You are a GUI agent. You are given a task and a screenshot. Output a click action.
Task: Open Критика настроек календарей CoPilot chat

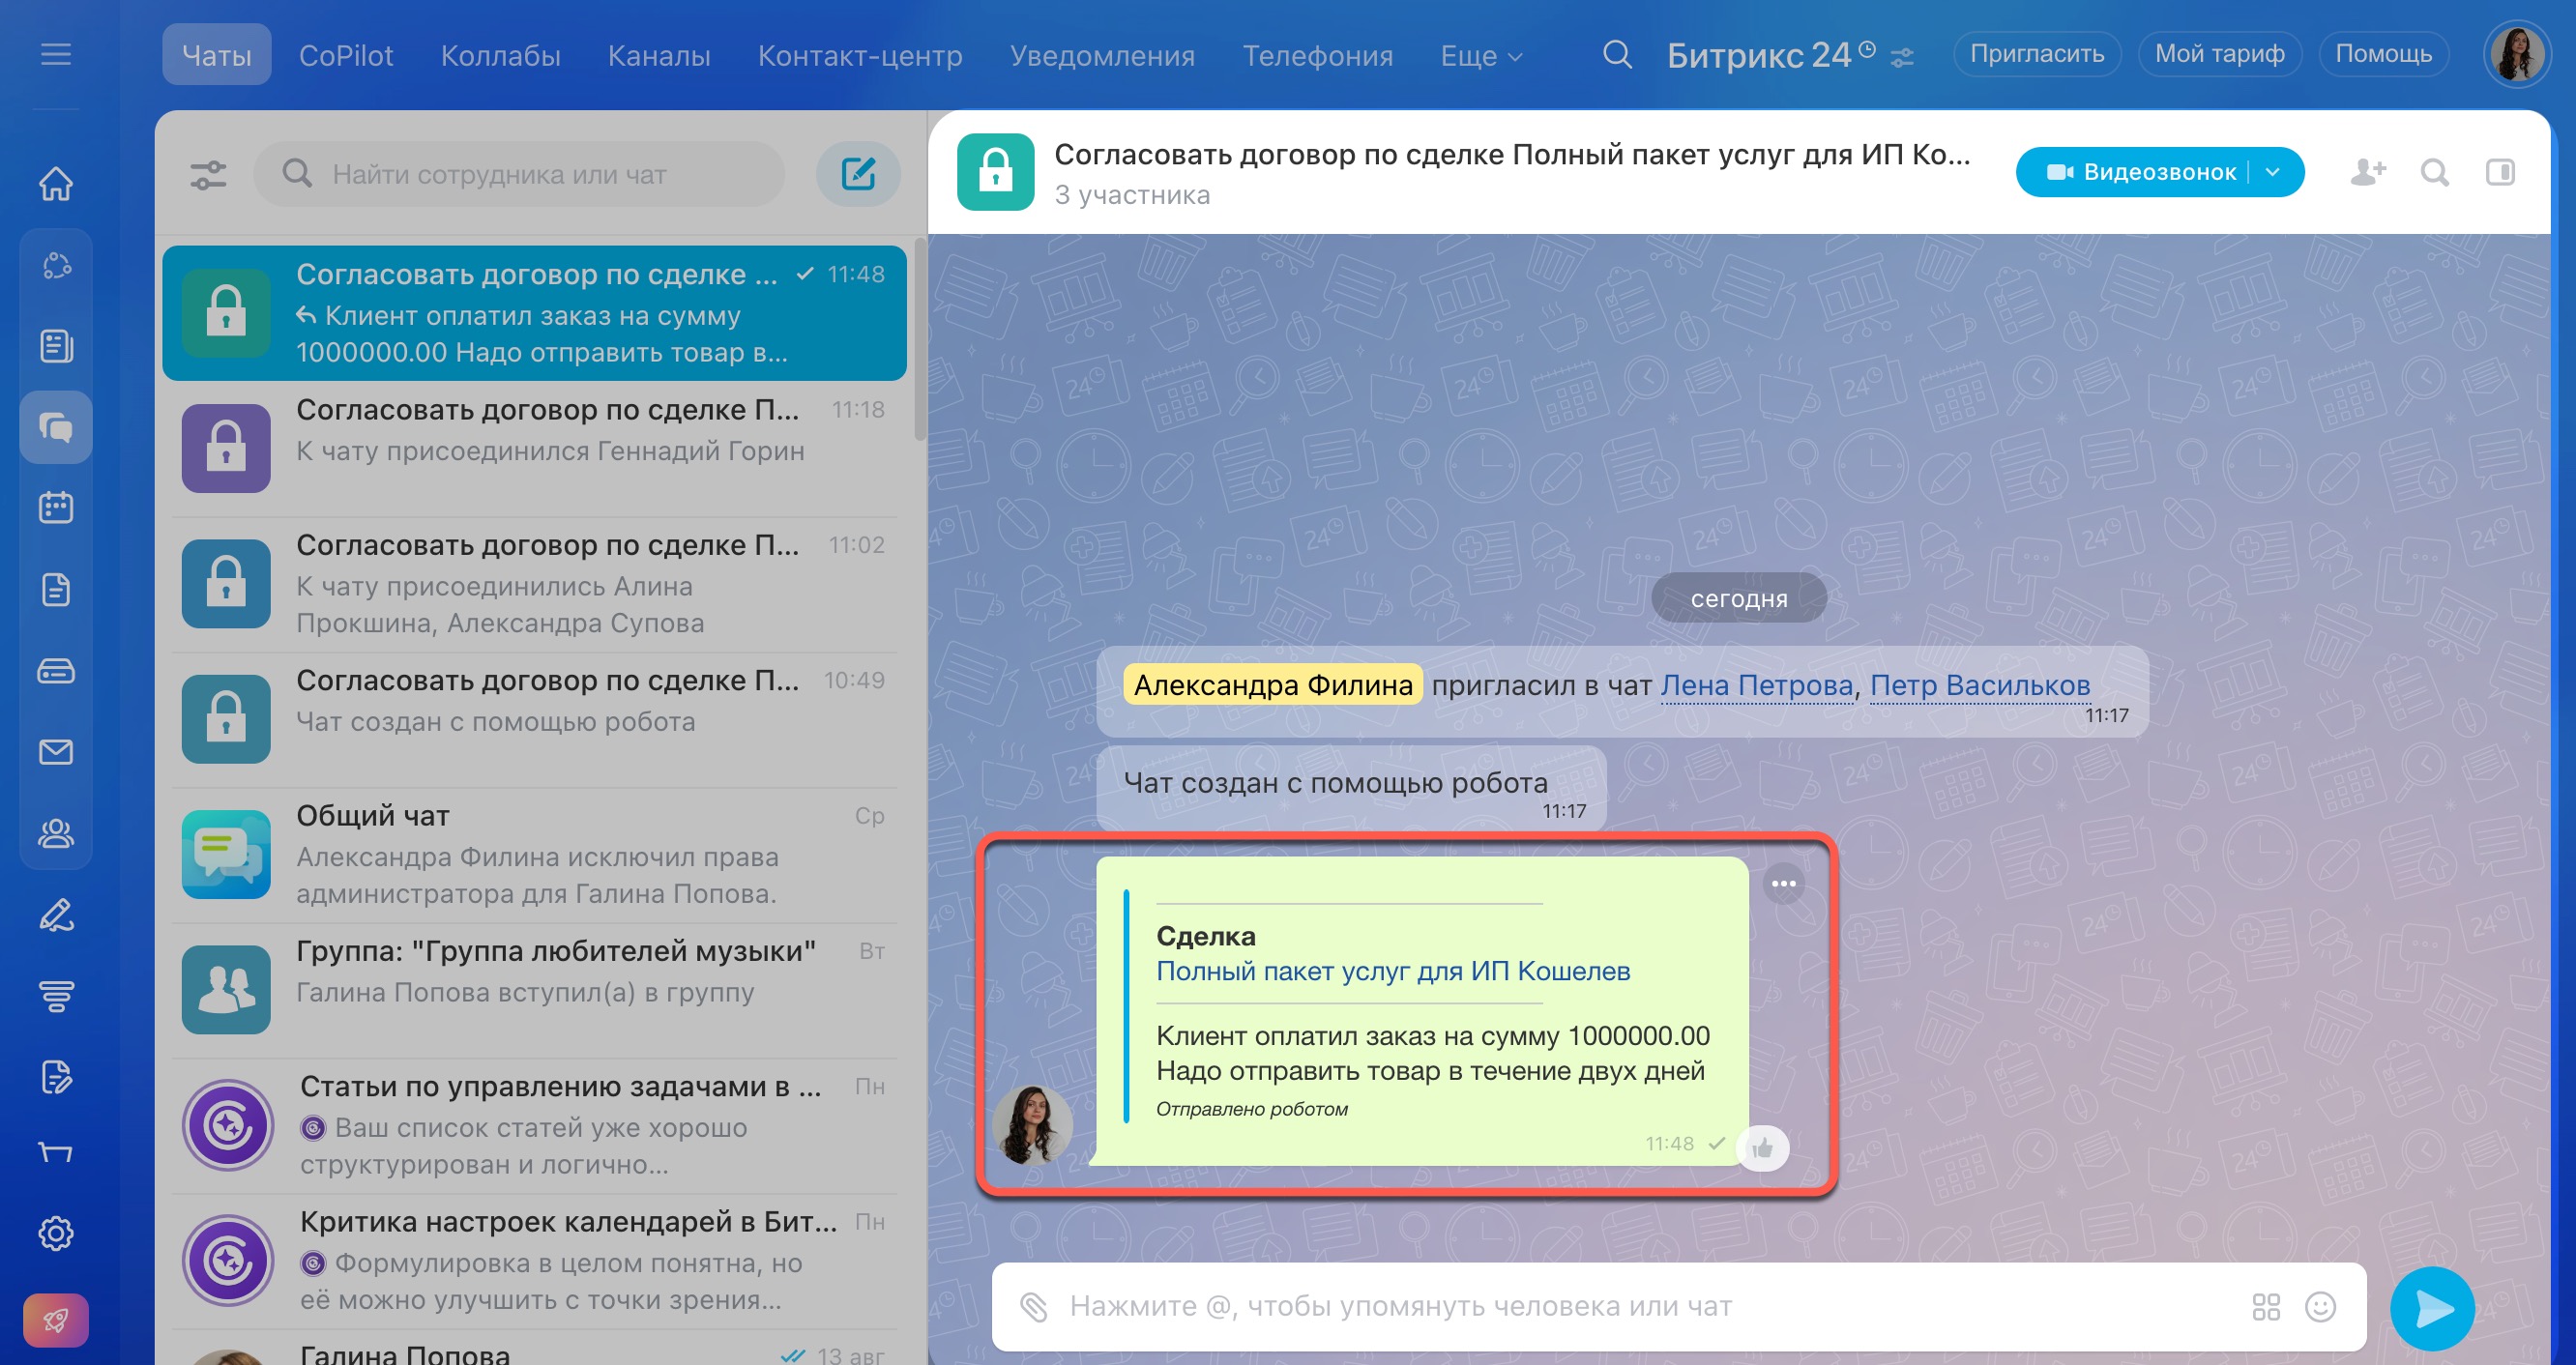pos(534,1260)
